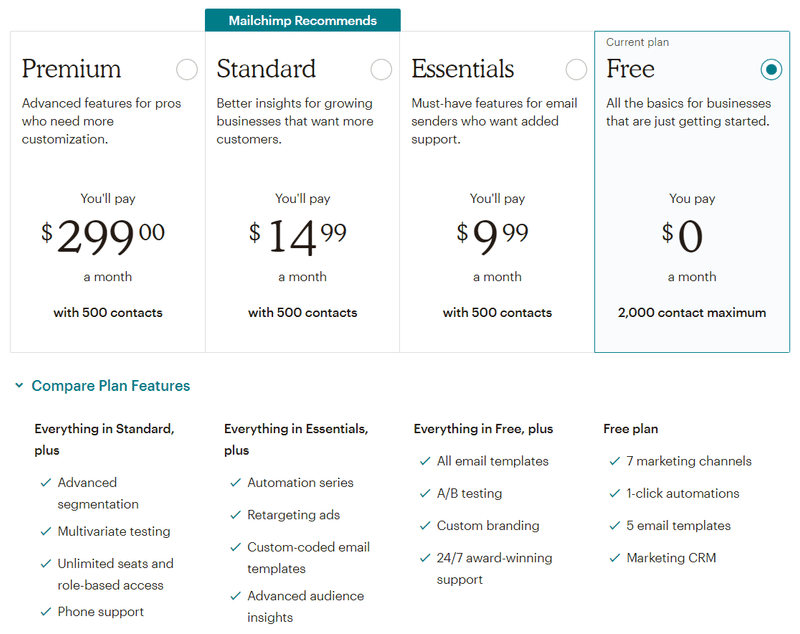Image resolution: width=800 pixels, height=634 pixels.
Task: Click checkmark beside Marketing CRM
Action: pos(615,558)
